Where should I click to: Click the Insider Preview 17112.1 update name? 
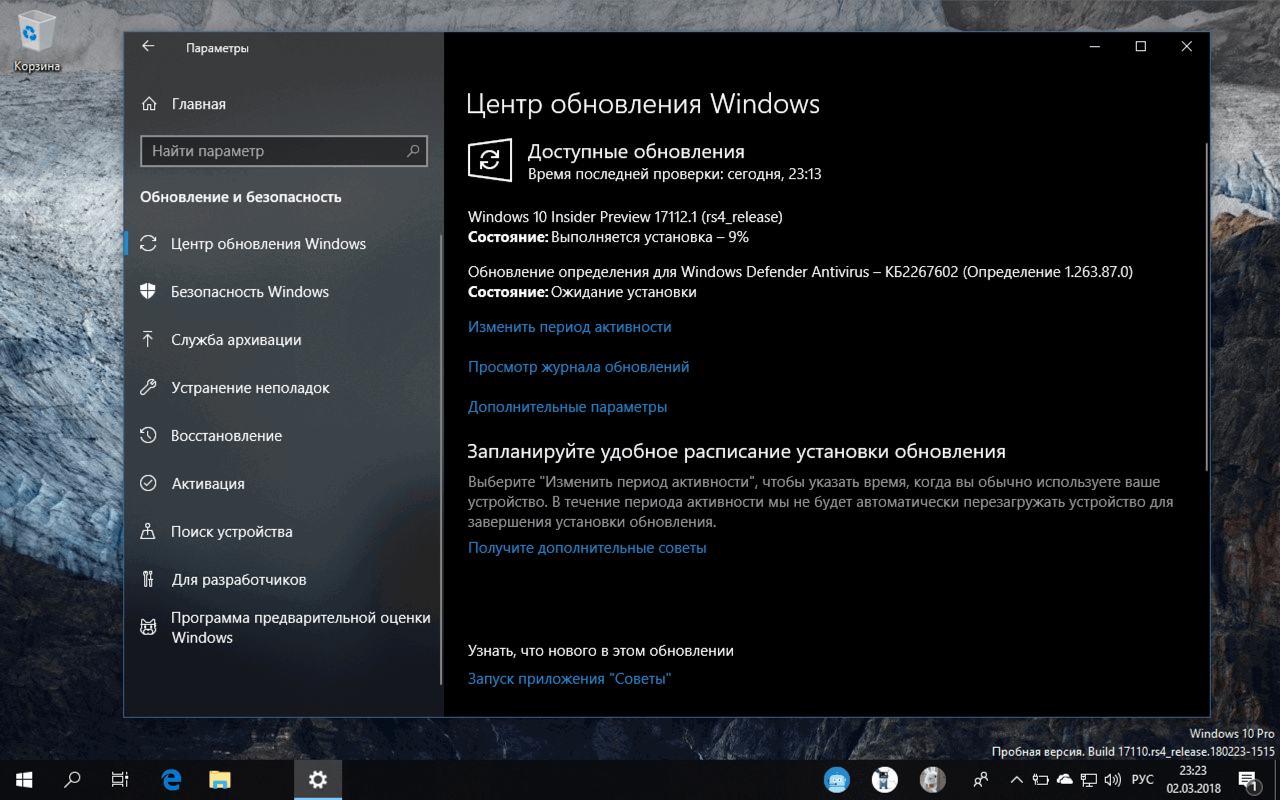point(625,216)
